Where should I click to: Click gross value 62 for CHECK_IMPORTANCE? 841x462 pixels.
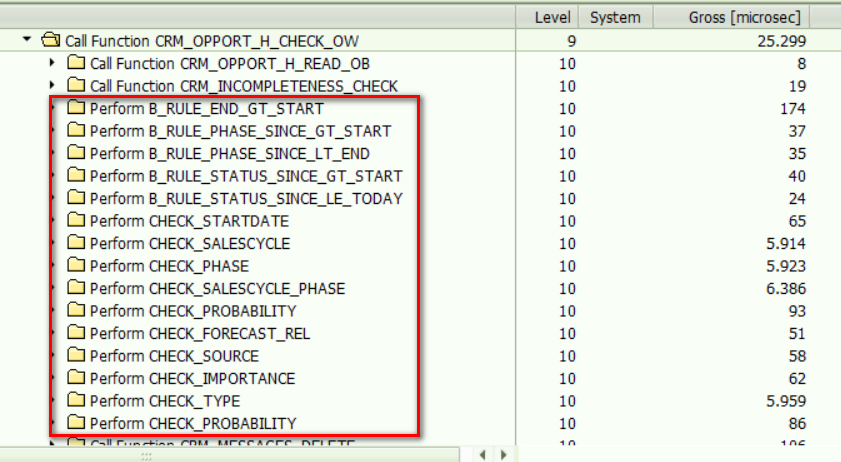click(x=797, y=379)
